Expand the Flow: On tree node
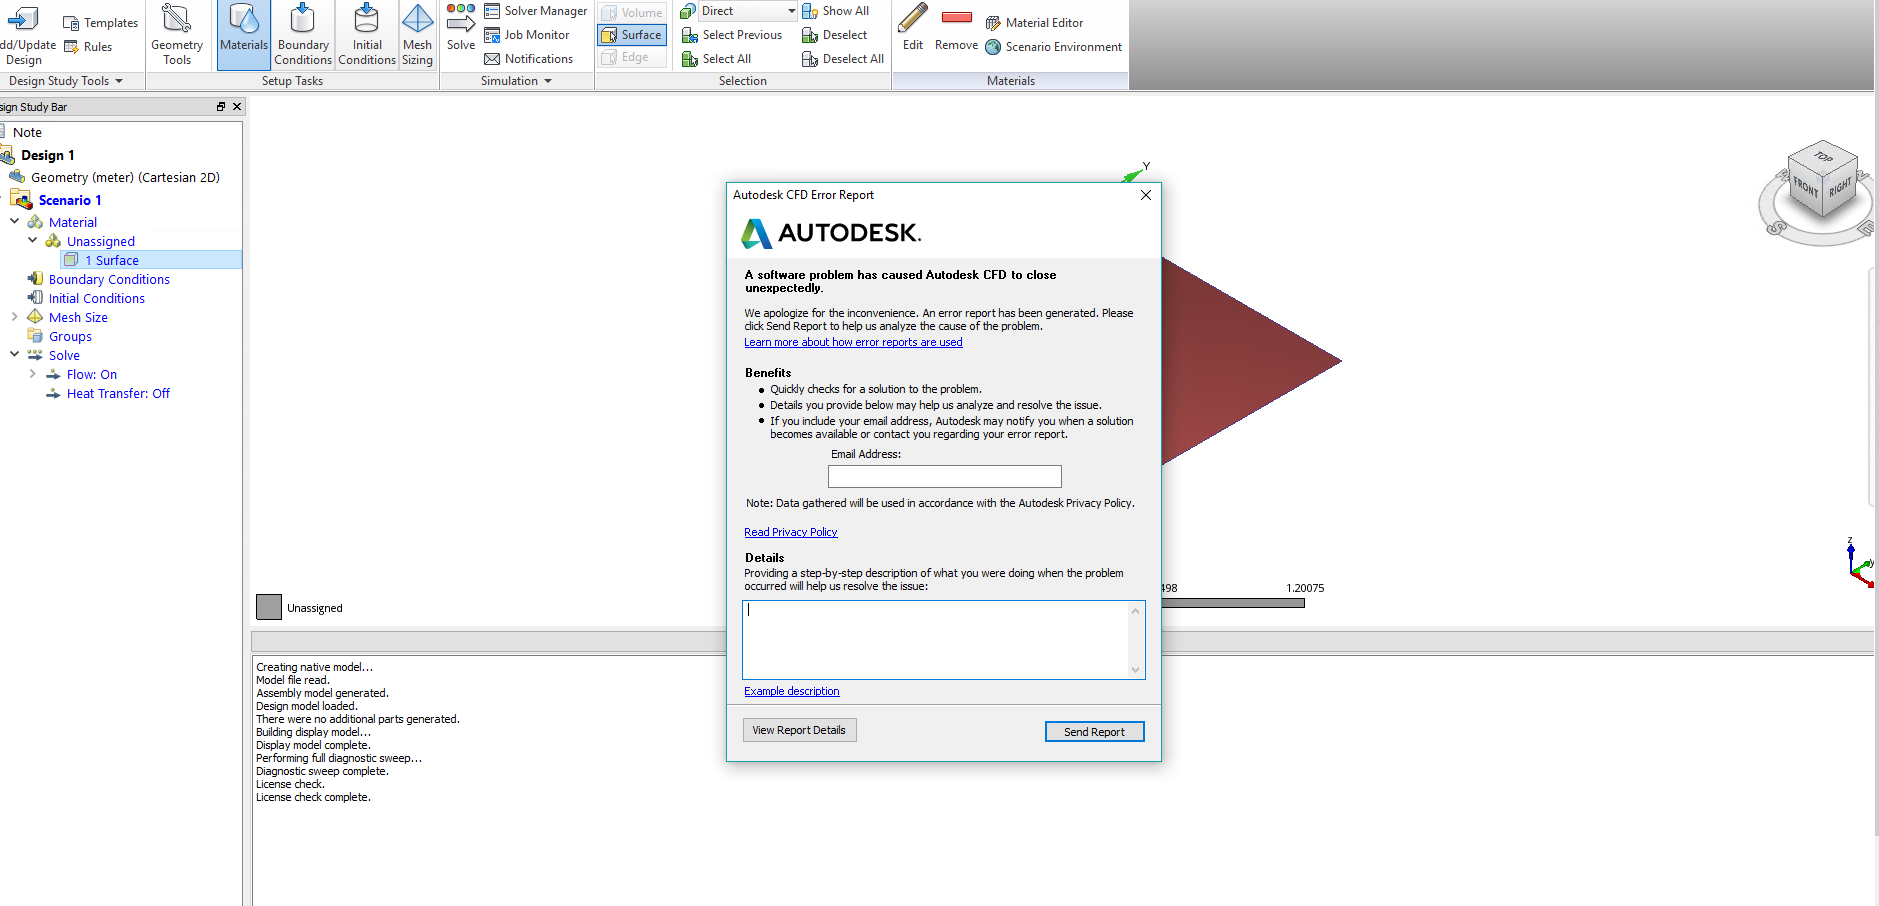The image size is (1879, 906). 33,374
